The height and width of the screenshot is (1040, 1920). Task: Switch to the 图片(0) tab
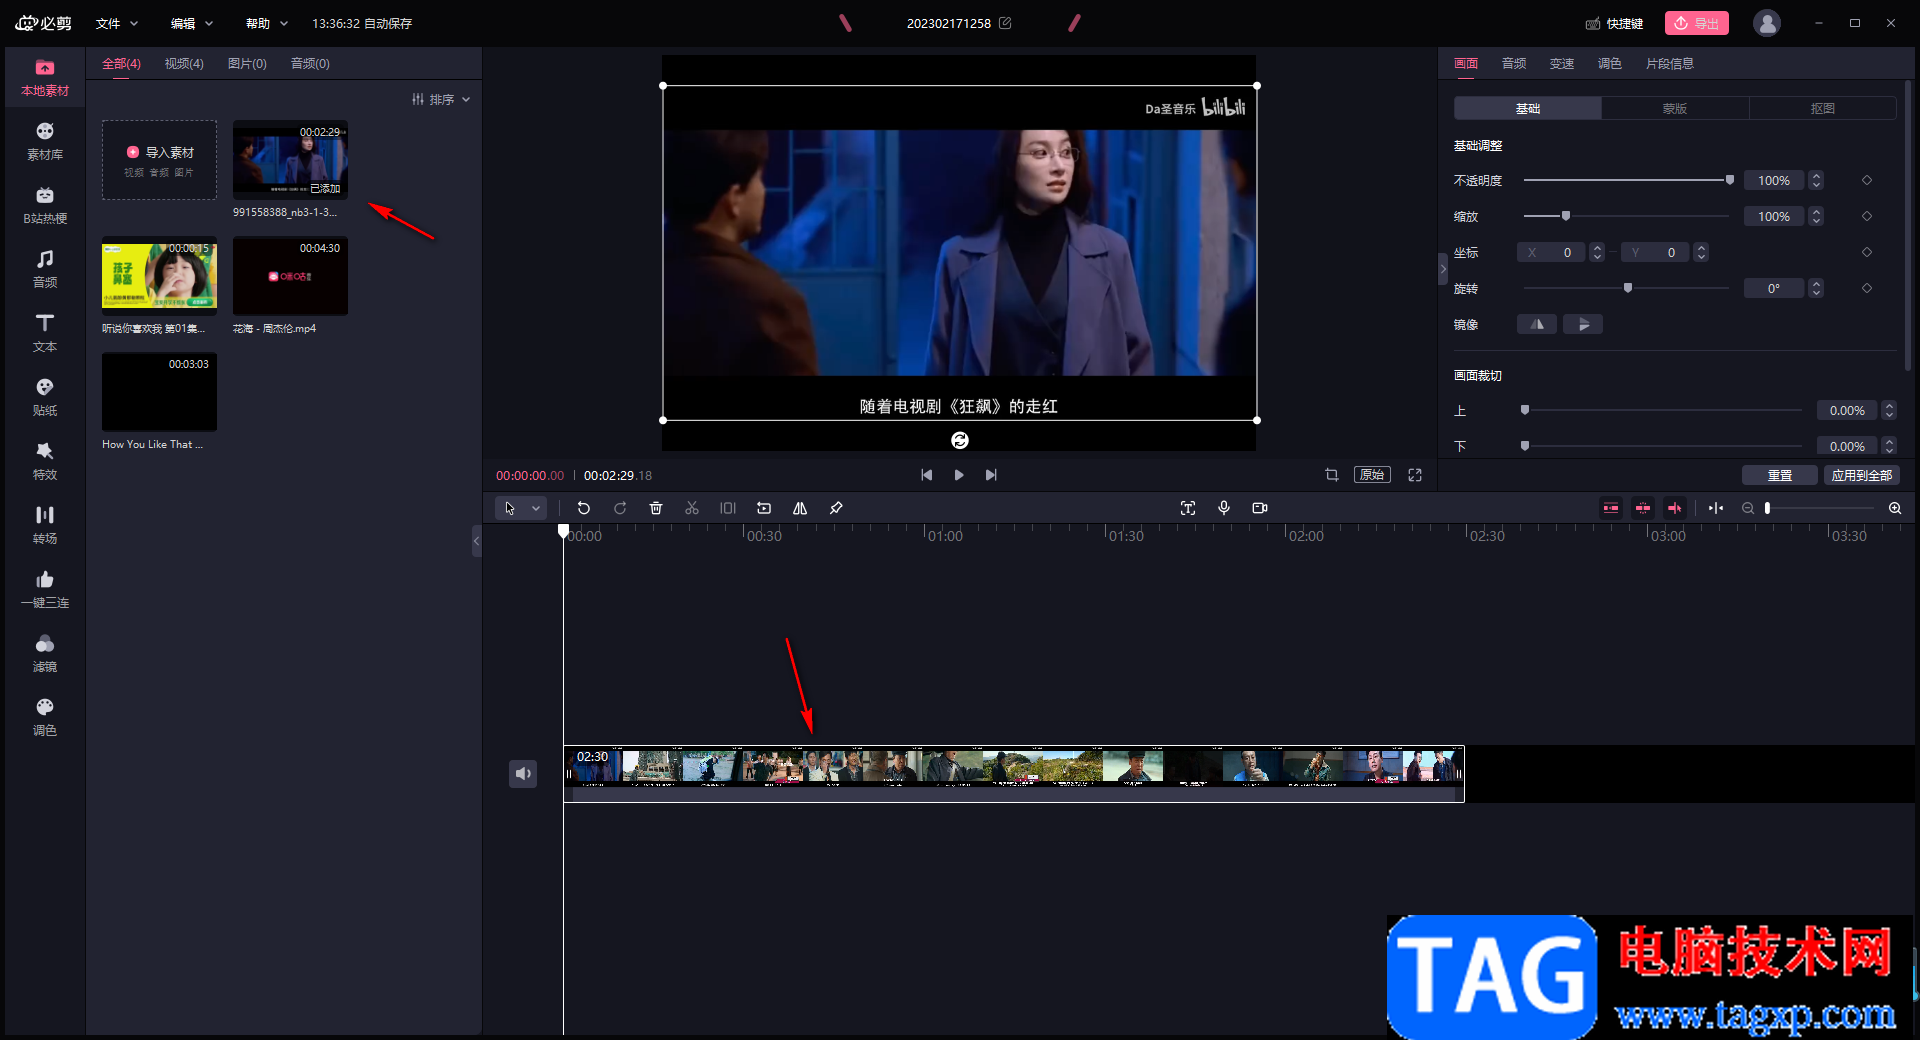click(247, 63)
